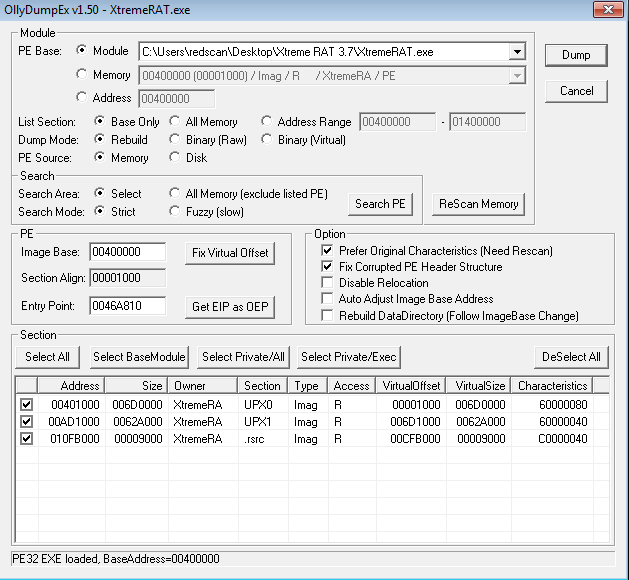This screenshot has height=580, width=629.
Task: Click Get EIP as OEP button
Action: tap(230, 307)
